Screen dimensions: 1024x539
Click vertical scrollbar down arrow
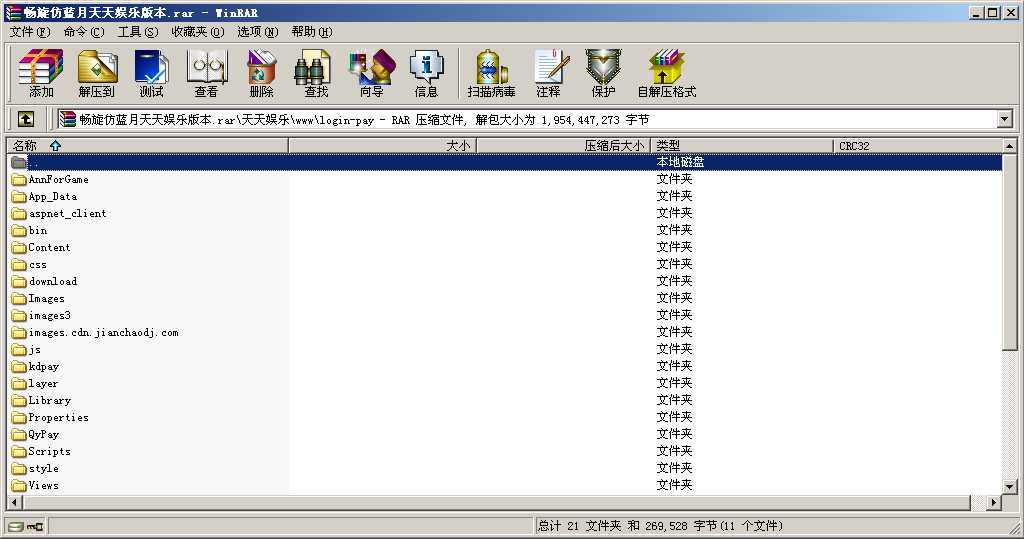[1010, 487]
